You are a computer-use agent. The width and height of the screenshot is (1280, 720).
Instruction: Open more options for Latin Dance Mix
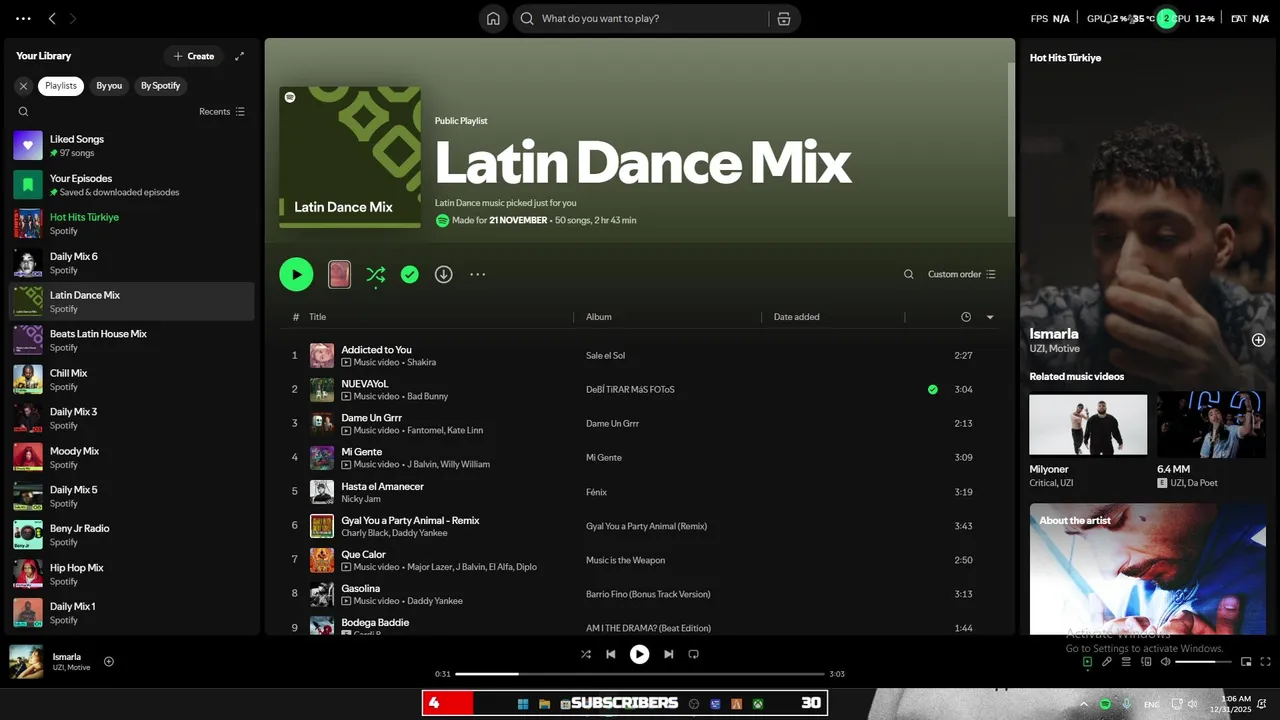tap(478, 274)
